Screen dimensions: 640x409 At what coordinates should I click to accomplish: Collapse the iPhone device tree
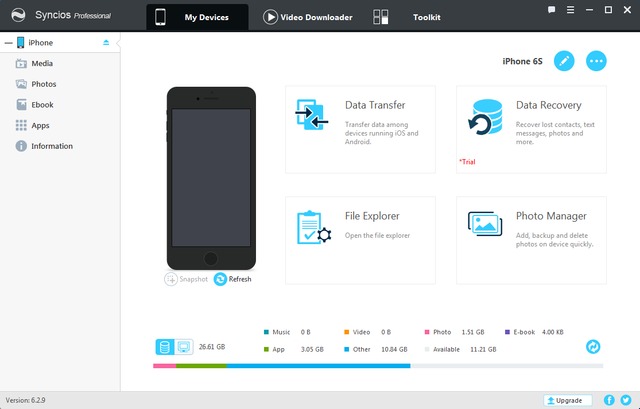[7, 43]
